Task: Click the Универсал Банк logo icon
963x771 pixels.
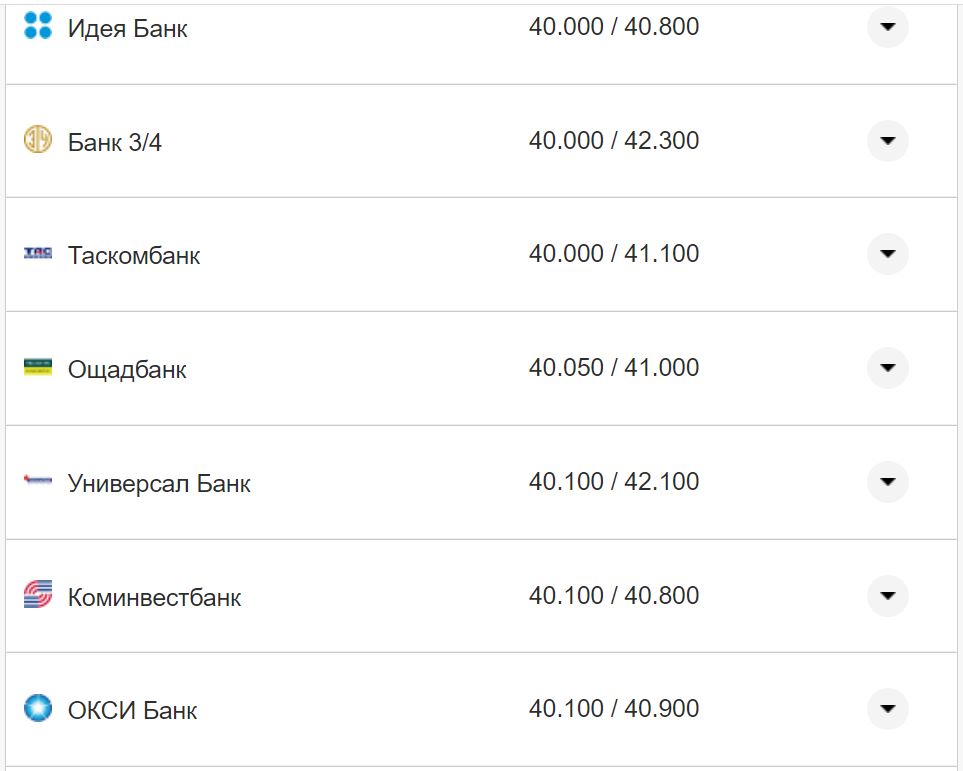Action: [x=37, y=482]
